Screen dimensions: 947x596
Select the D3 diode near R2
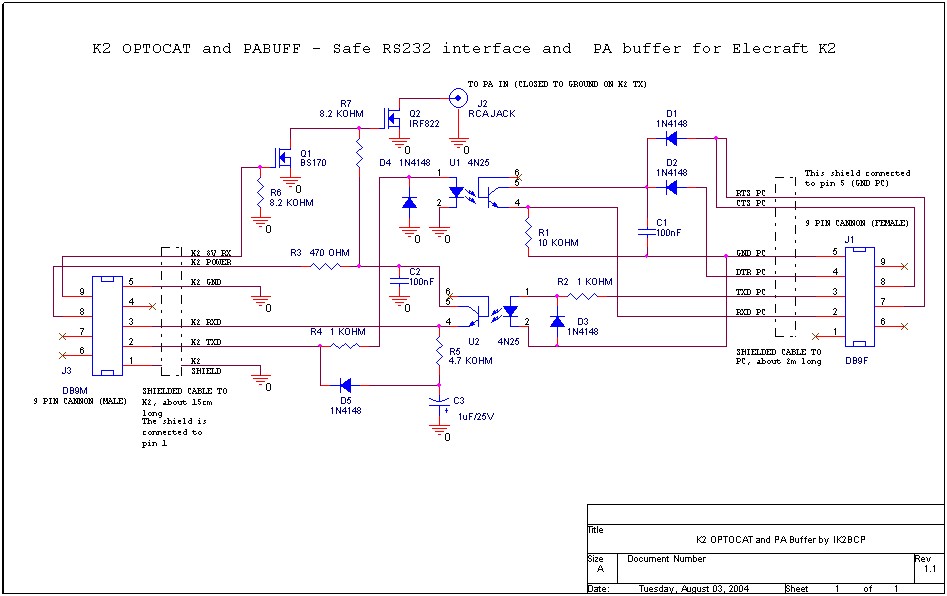(556, 322)
